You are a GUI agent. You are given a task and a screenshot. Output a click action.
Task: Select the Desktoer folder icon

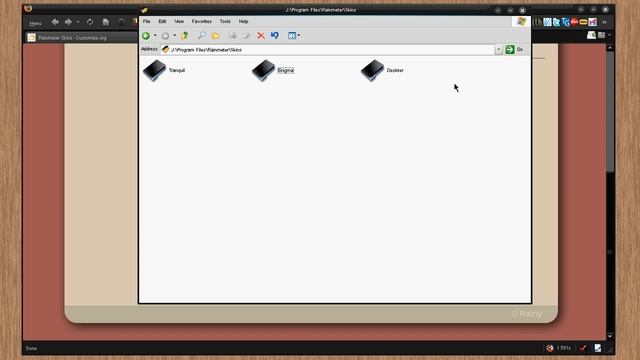pos(372,70)
